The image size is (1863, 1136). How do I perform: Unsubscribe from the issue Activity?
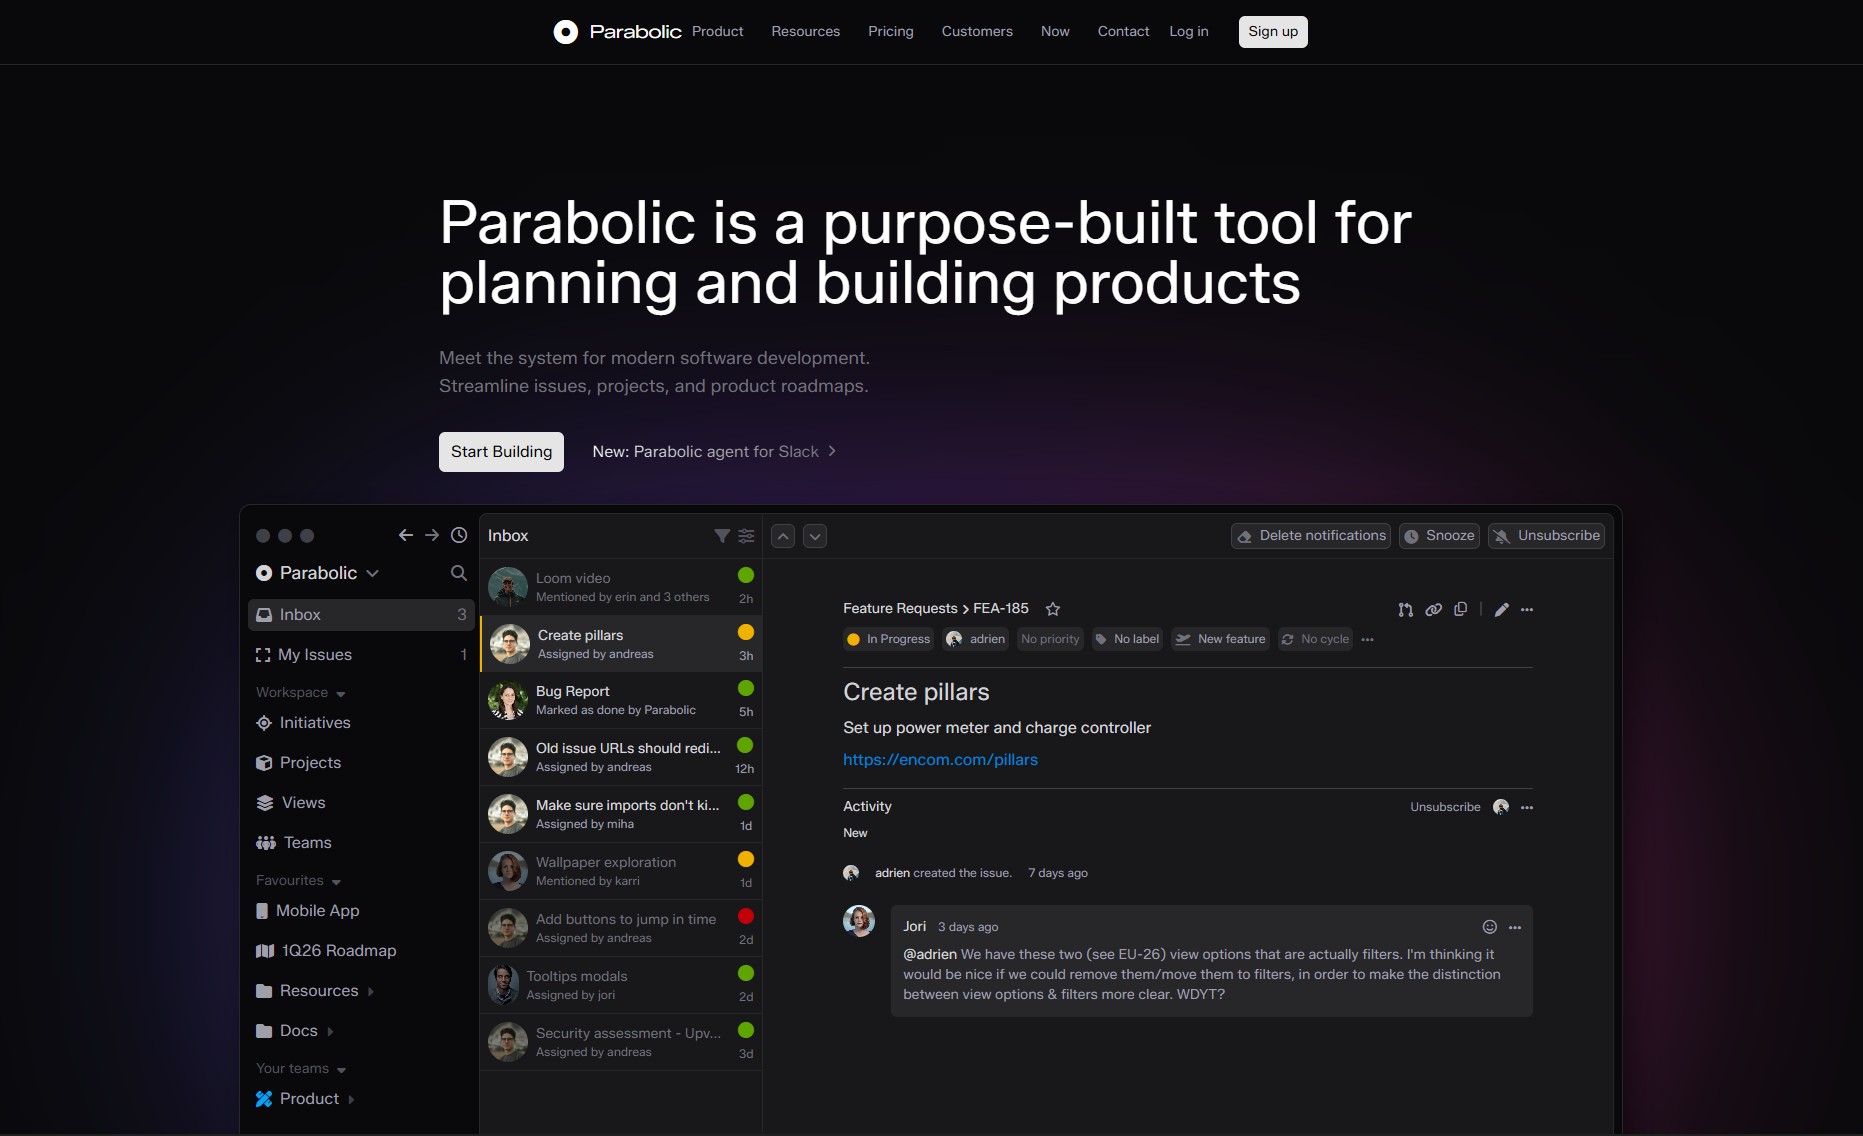click(1445, 807)
